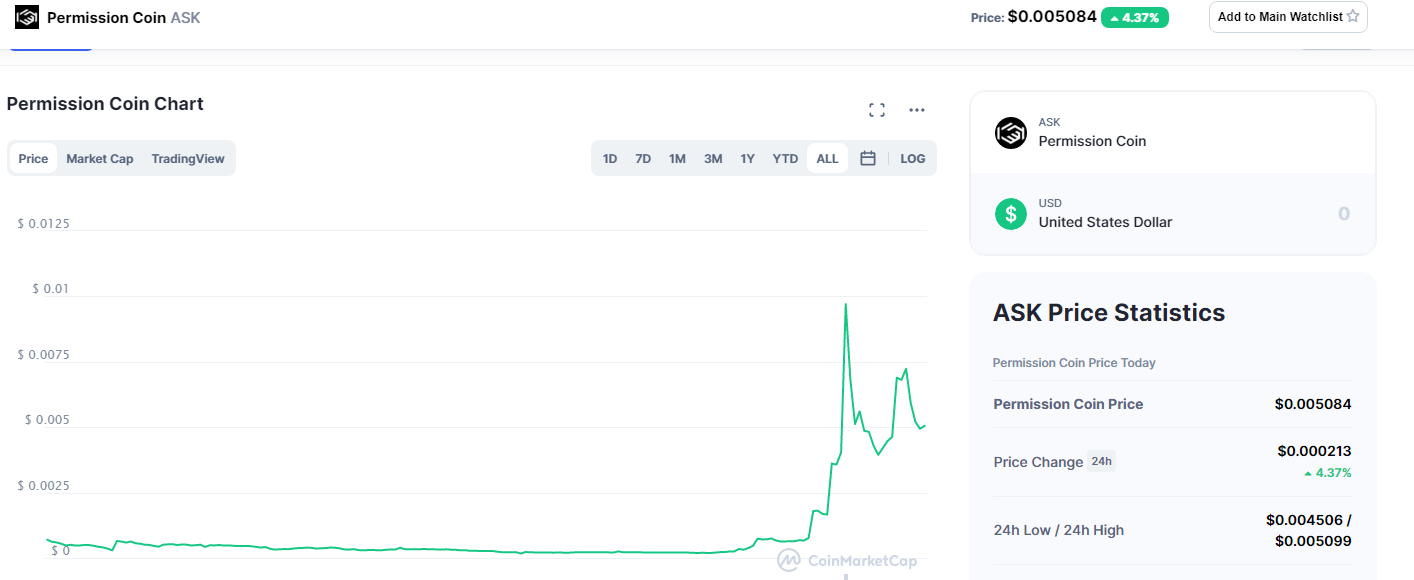
Task: Click the peak of the price chart line
Action: (846, 304)
